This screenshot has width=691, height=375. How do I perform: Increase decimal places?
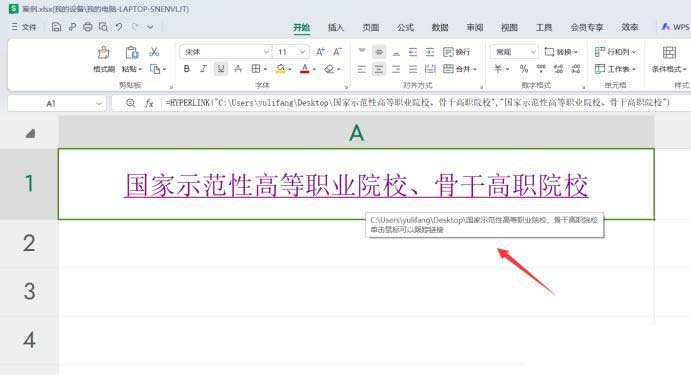[558, 69]
